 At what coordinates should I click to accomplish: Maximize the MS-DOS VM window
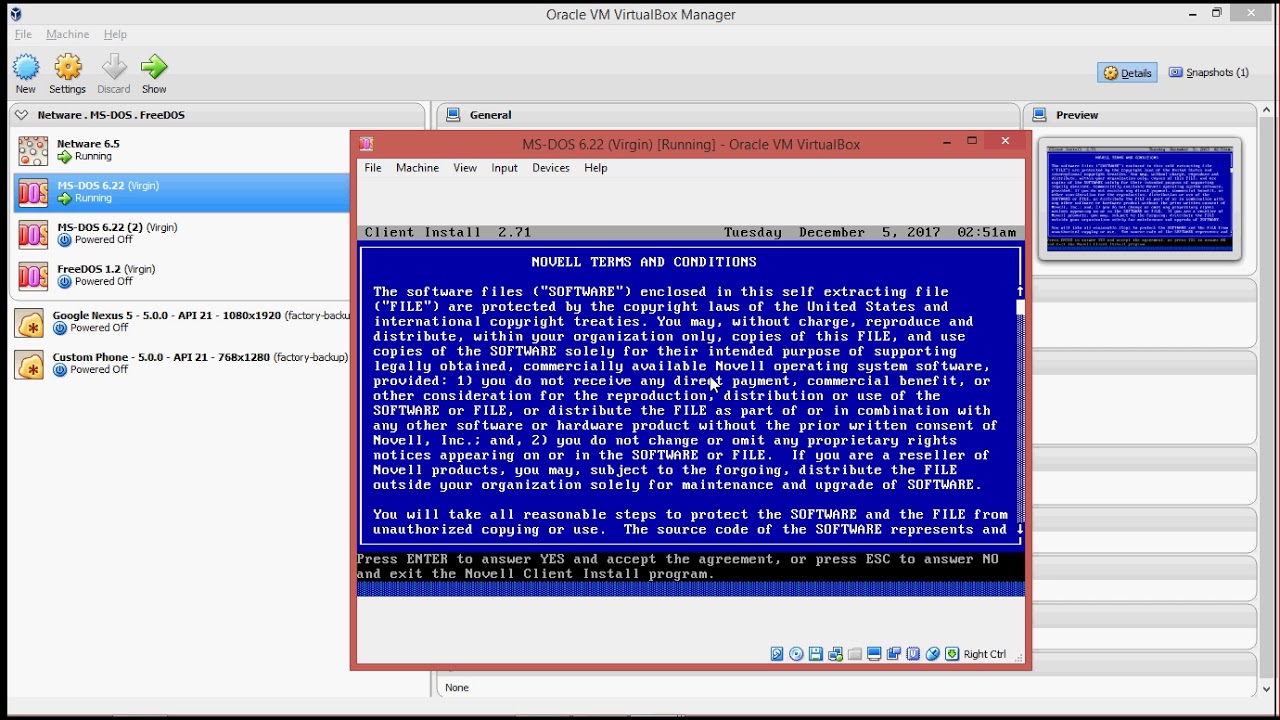(x=972, y=141)
